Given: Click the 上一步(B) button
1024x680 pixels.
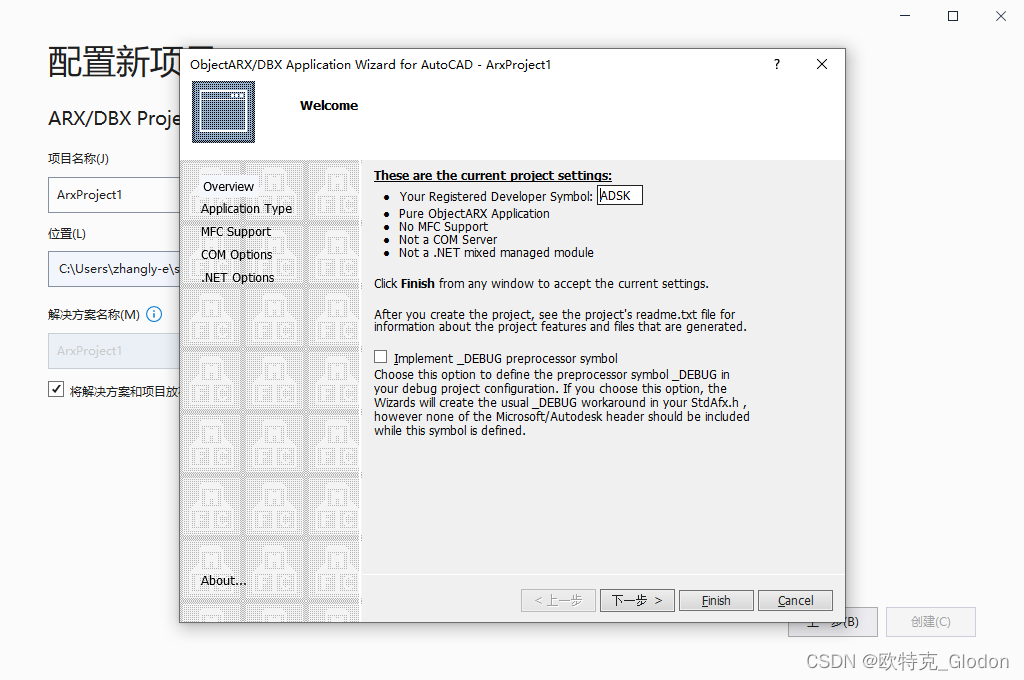Looking at the screenshot, I should click(831, 621).
